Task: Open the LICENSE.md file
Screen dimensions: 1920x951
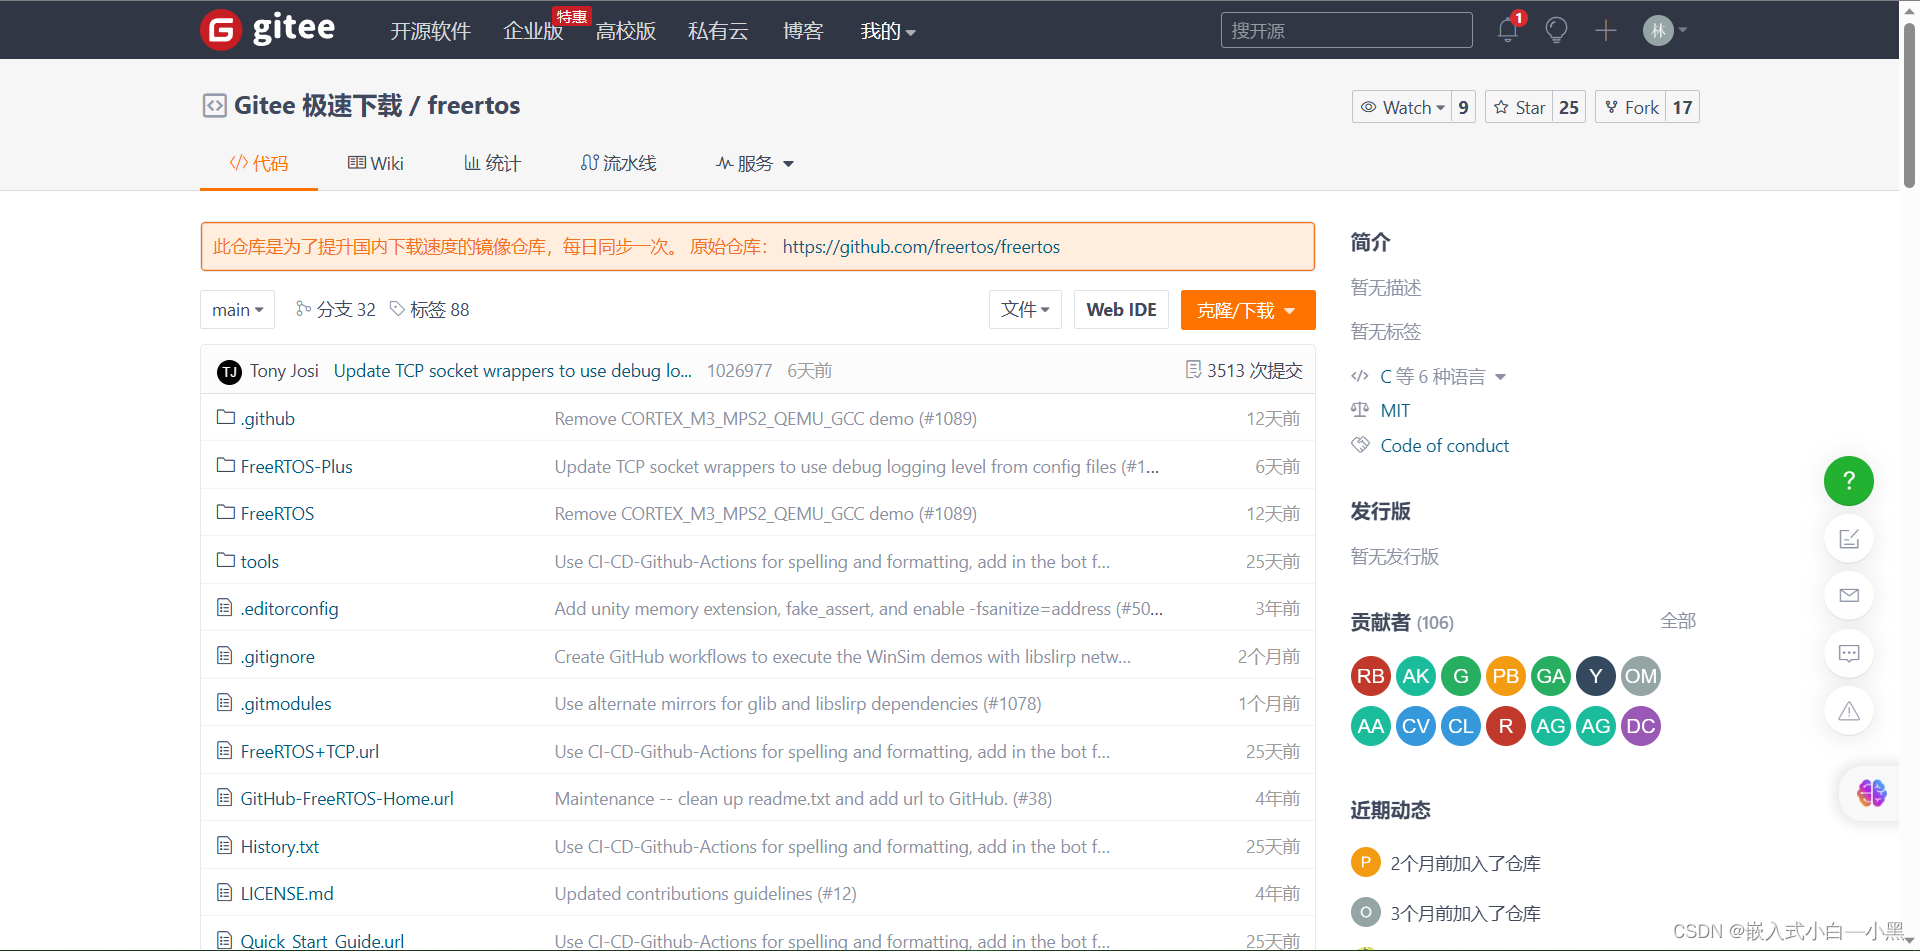Action: [x=287, y=893]
